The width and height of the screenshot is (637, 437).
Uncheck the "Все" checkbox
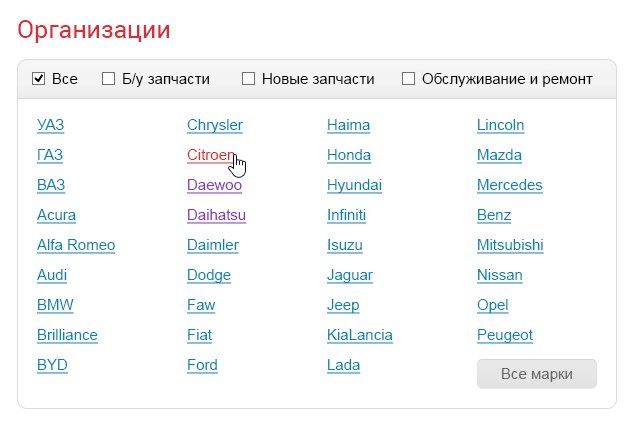[39, 78]
